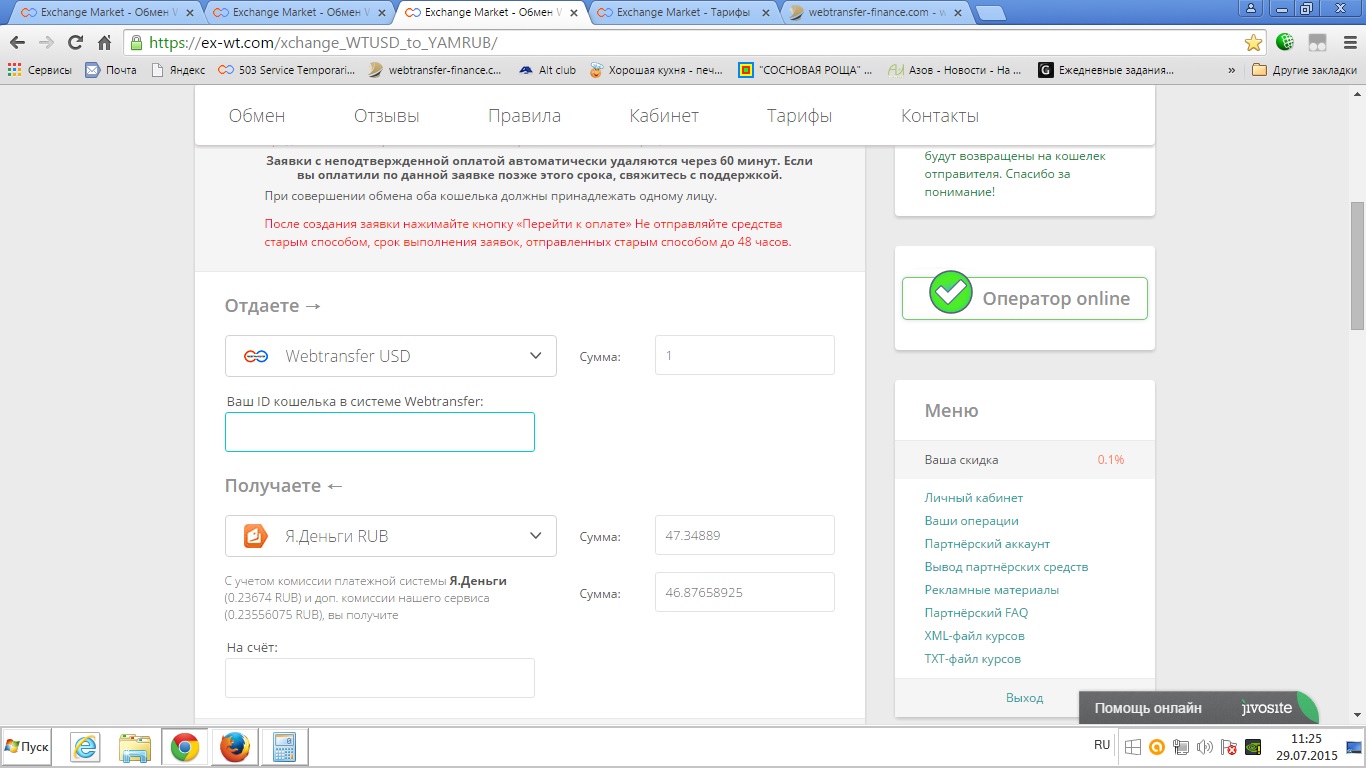The height and width of the screenshot is (768, 1366).
Task: Click the Webtransfer wallet ID input field
Action: [380, 432]
